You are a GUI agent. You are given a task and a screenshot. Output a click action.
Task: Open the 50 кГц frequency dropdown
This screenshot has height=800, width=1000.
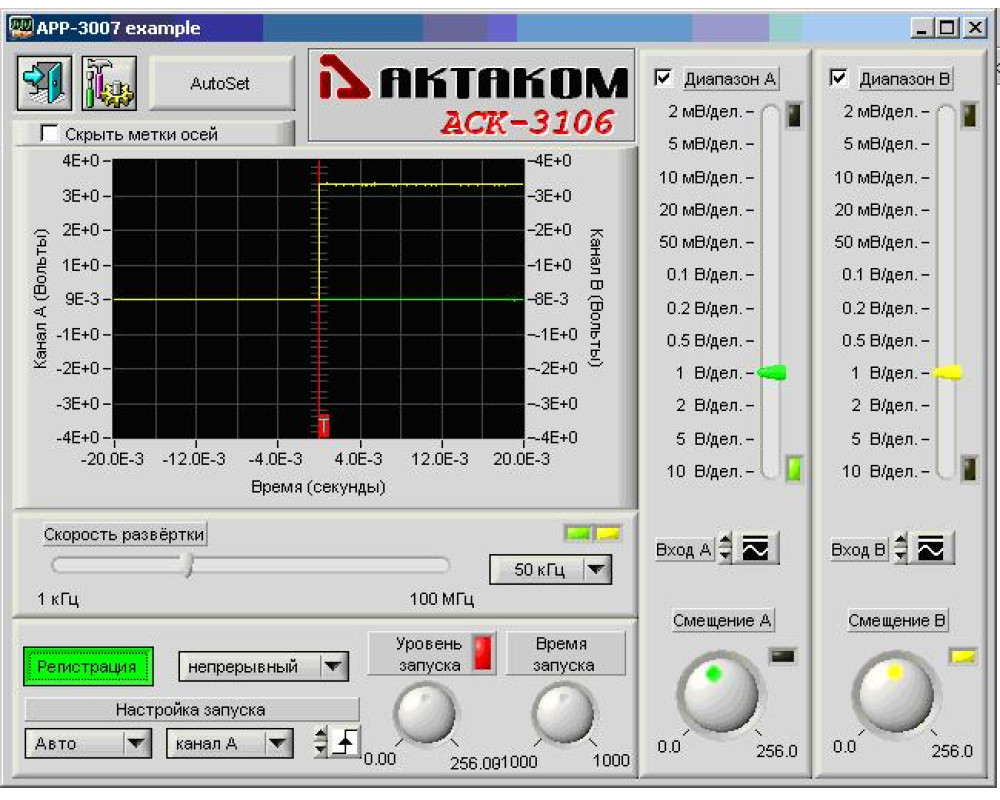coord(550,569)
